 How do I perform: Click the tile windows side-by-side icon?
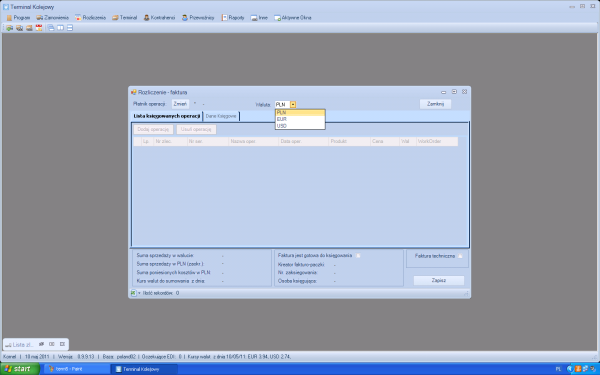(60, 28)
